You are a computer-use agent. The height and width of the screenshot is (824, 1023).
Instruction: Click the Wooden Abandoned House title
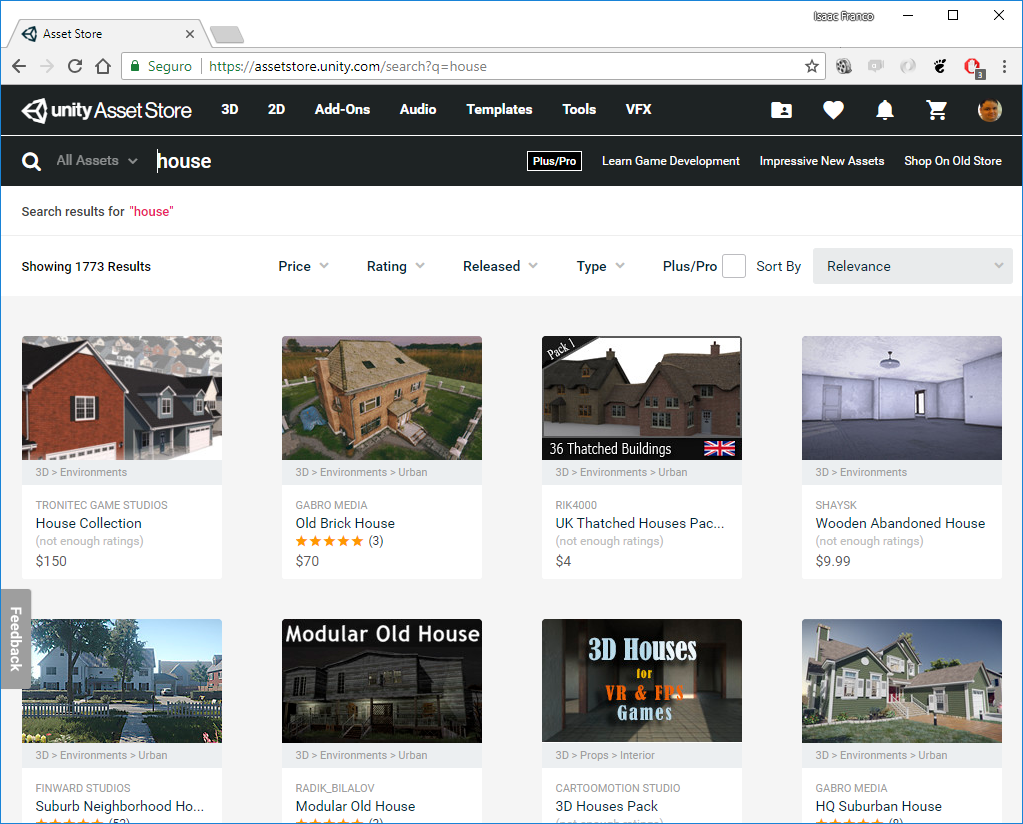pyautogui.click(x=900, y=523)
